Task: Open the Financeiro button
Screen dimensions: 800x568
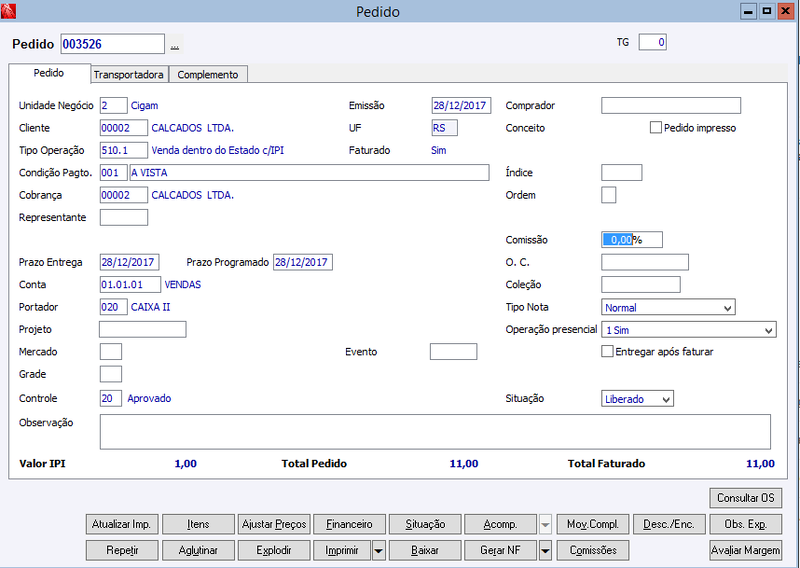Action: 349,524
